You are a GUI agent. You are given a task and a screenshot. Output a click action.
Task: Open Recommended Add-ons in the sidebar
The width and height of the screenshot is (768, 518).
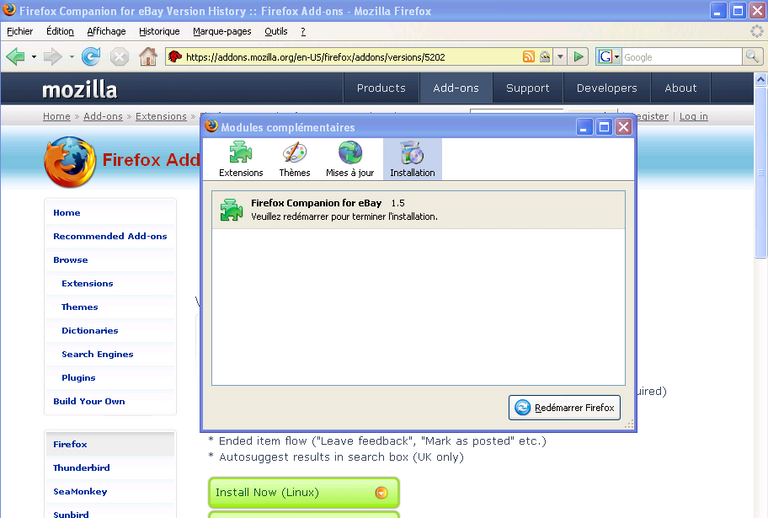[x=110, y=236]
